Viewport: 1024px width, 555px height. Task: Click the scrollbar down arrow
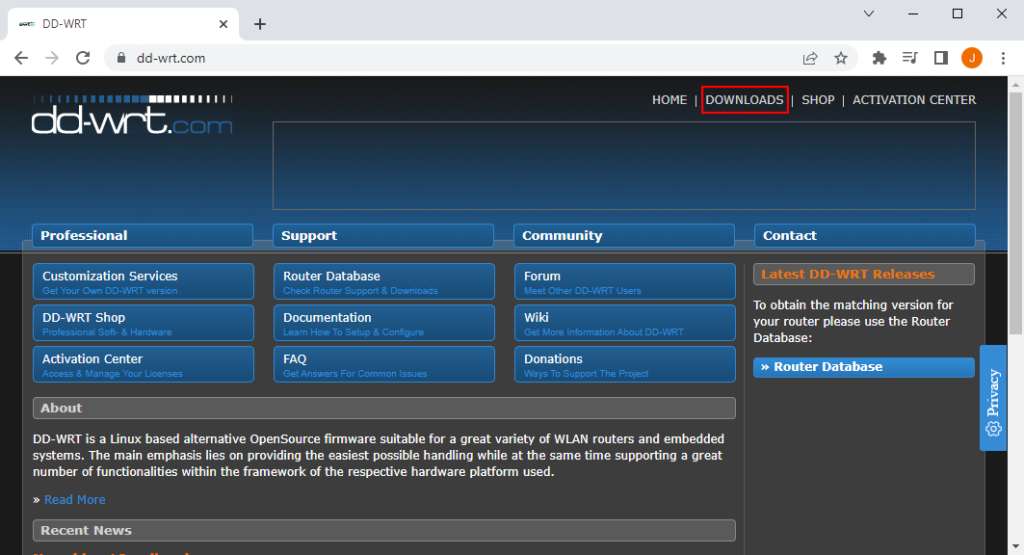pyautogui.click(x=1016, y=546)
